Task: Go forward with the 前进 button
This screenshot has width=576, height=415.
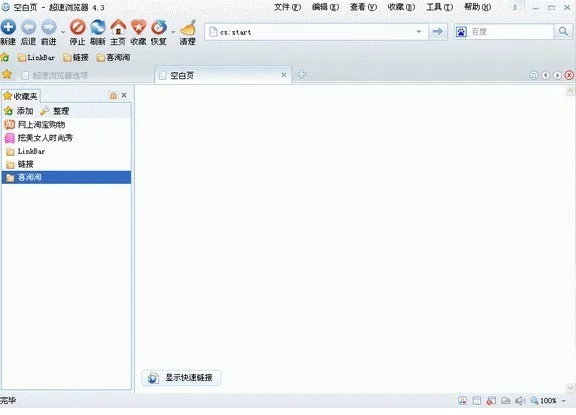Action: [x=49, y=28]
